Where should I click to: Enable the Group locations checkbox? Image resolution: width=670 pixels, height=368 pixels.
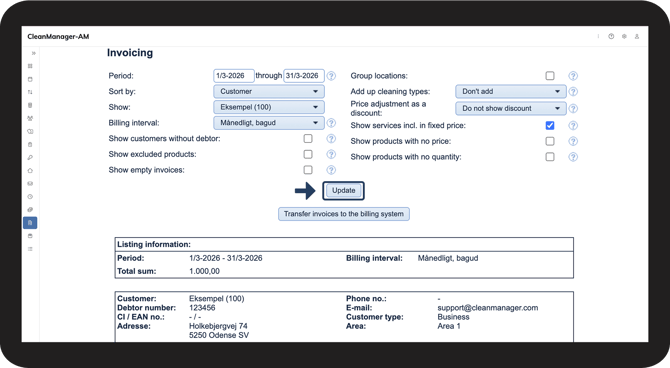tap(550, 76)
